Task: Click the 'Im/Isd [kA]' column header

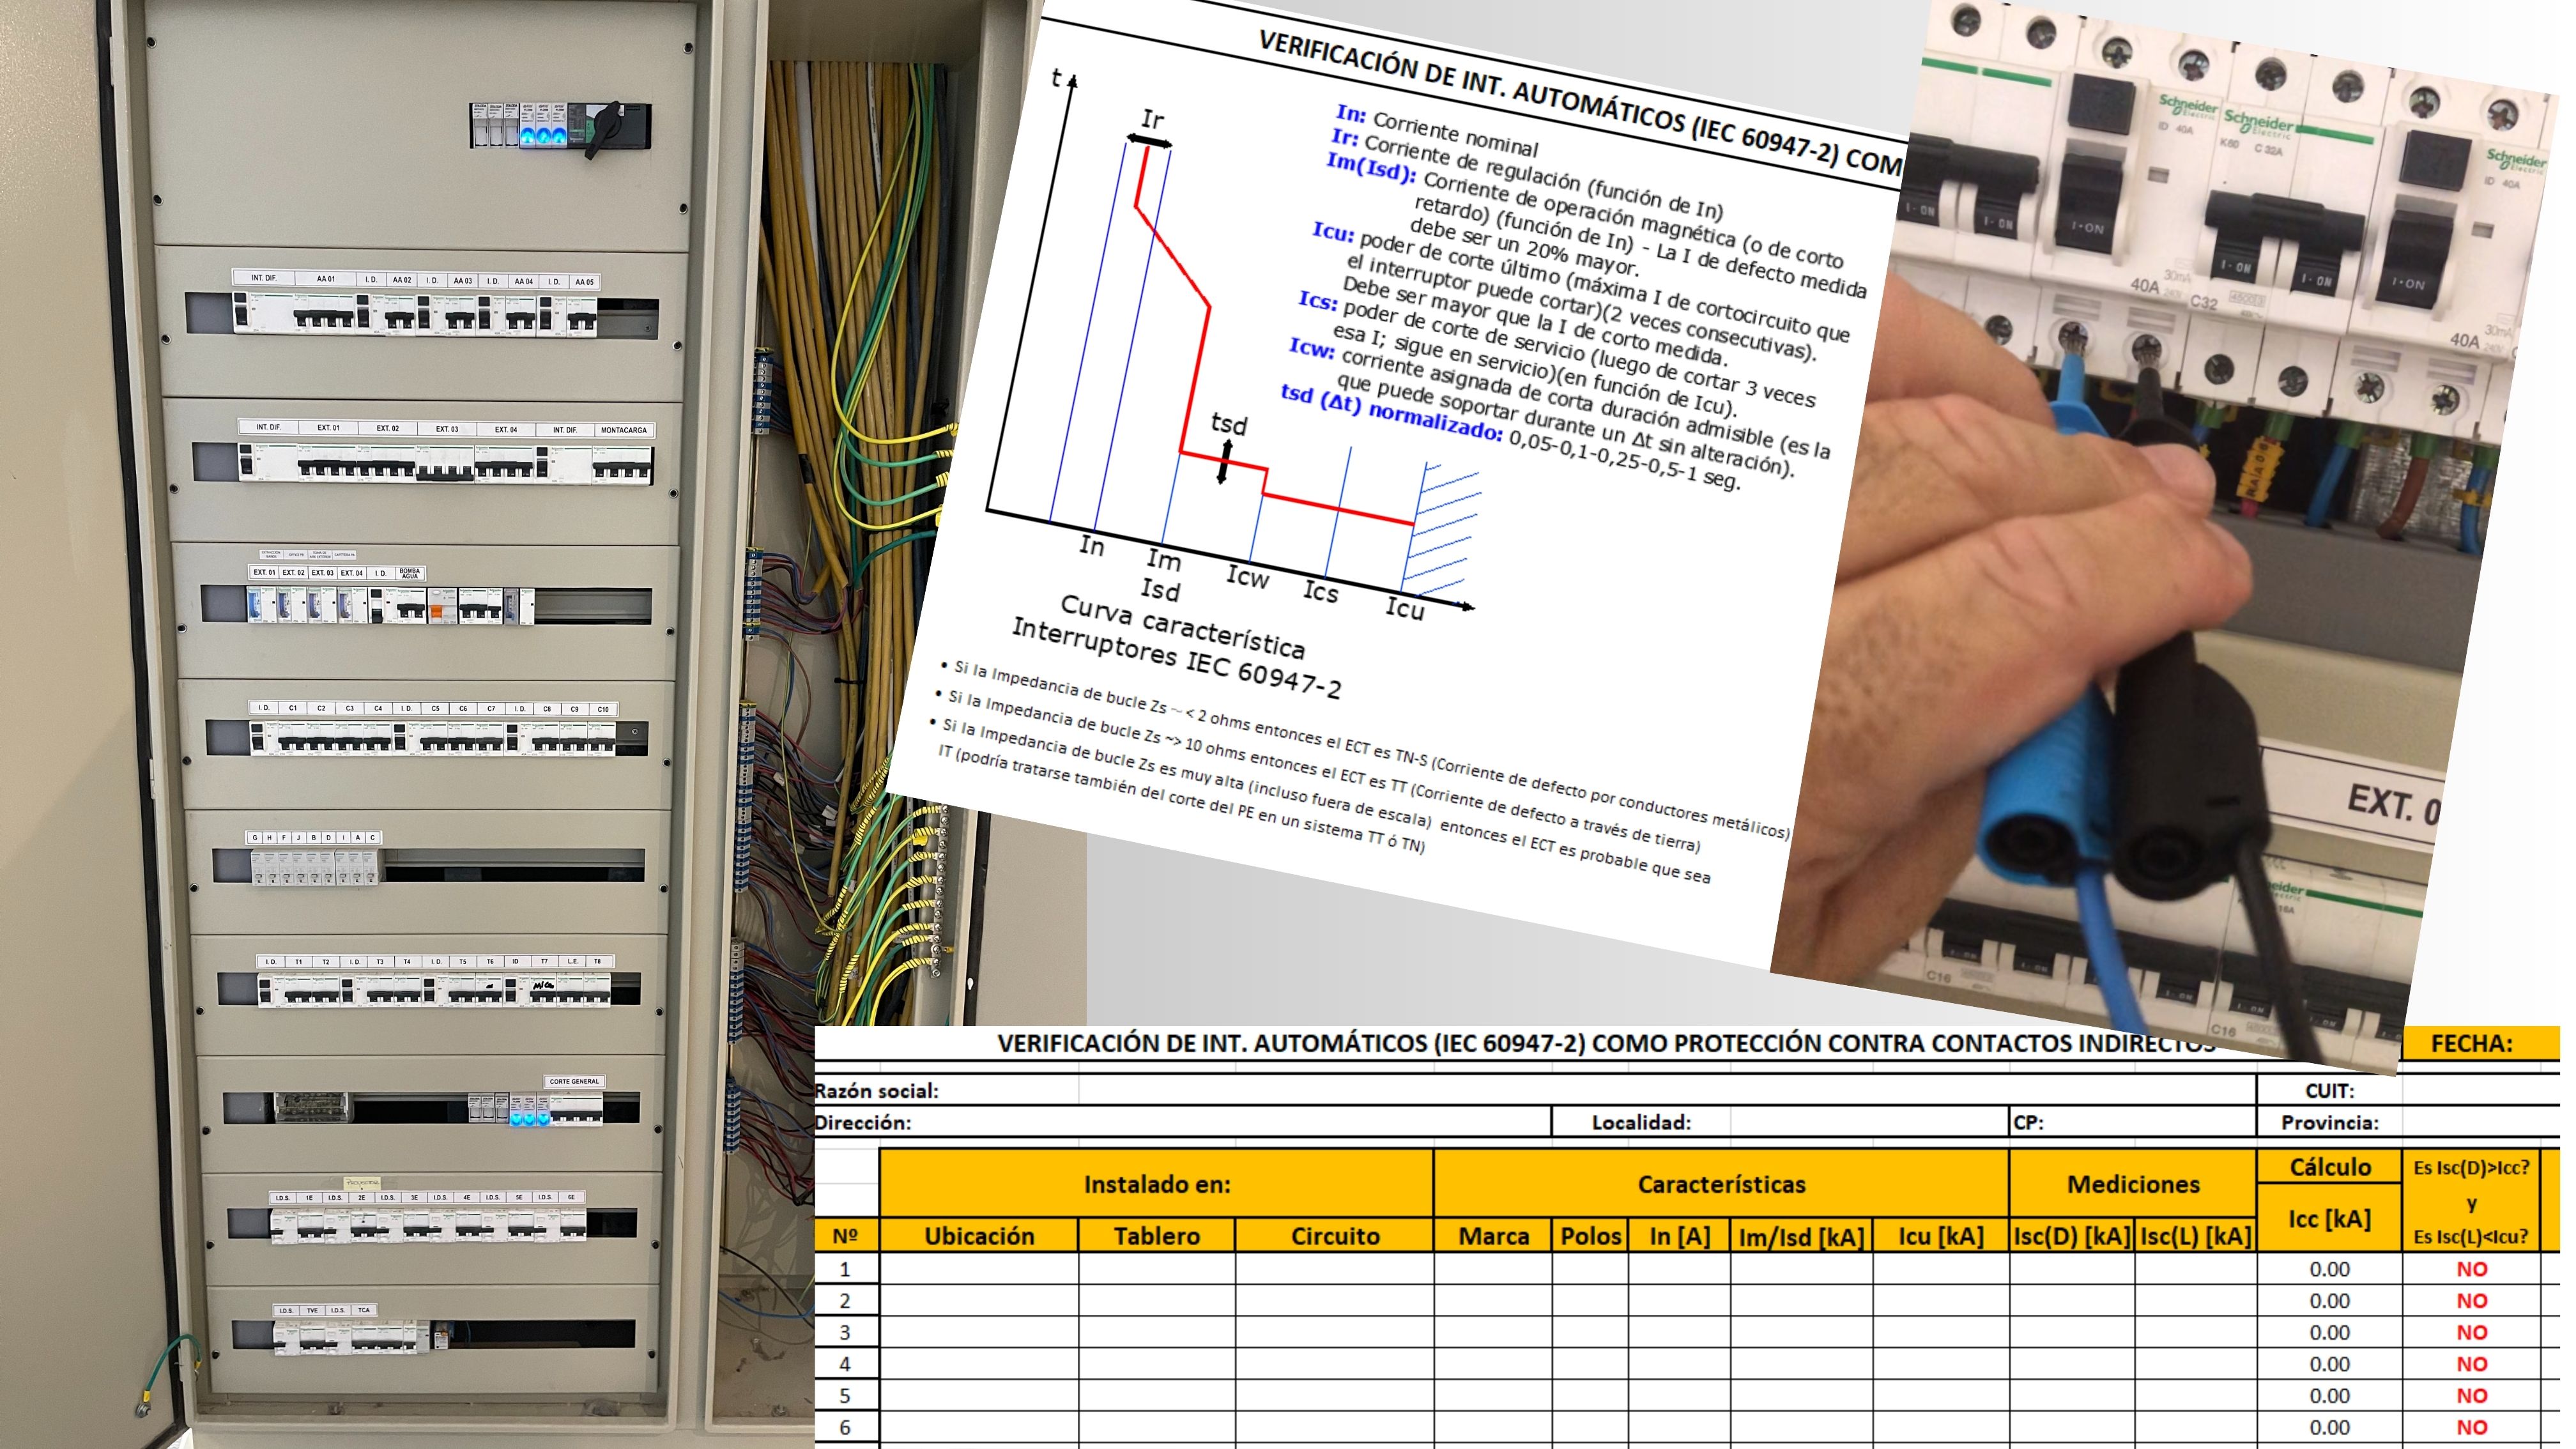Action: click(x=1801, y=1236)
